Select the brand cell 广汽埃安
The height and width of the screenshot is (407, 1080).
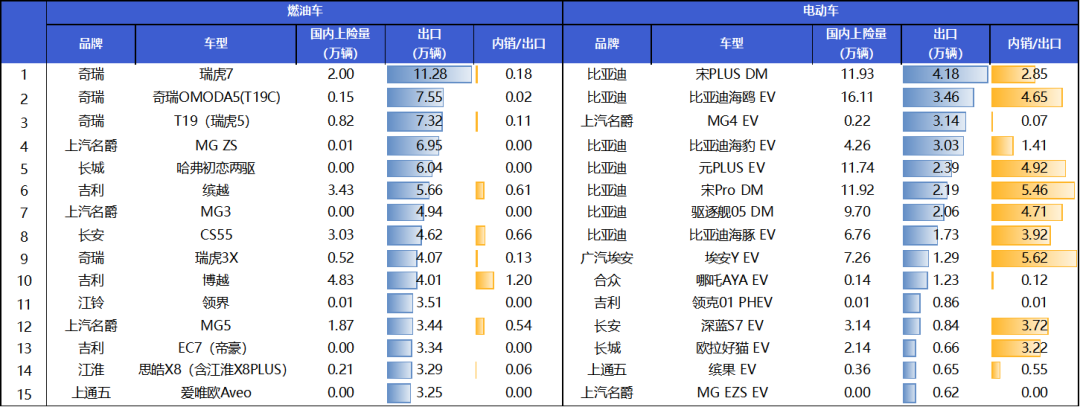608,258
